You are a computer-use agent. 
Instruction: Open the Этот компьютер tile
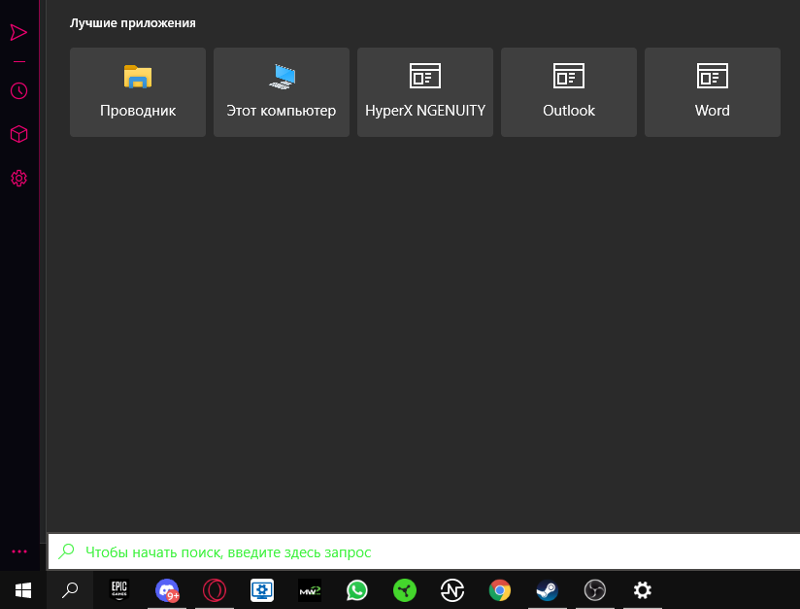(x=281, y=92)
